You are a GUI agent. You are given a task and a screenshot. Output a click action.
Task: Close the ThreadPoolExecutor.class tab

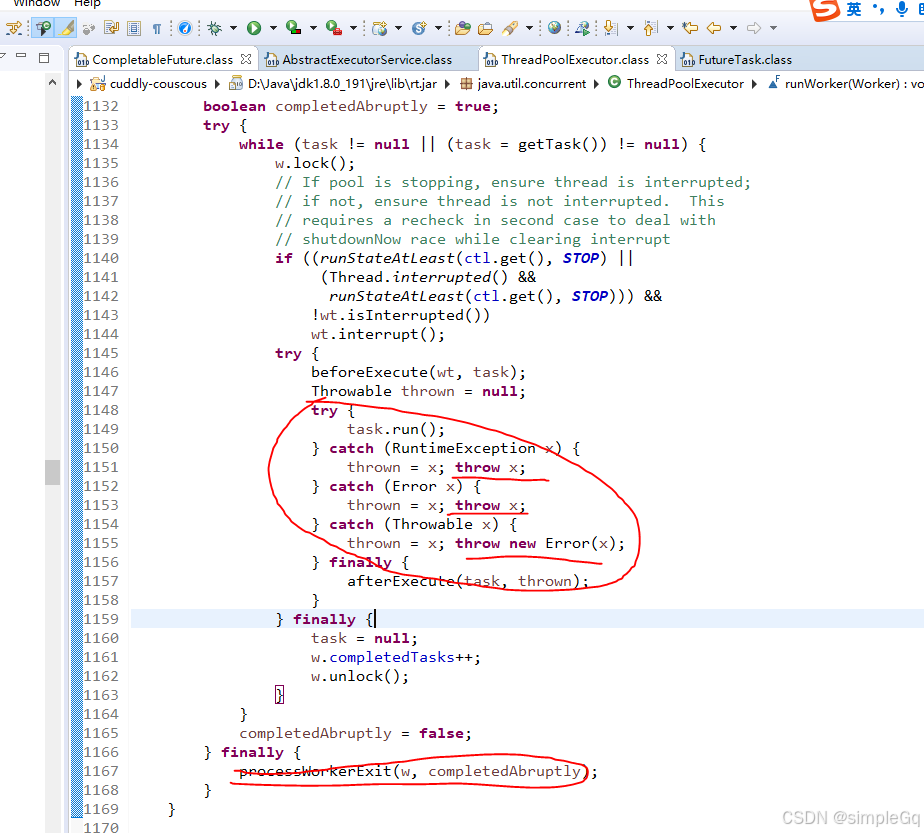coord(662,59)
